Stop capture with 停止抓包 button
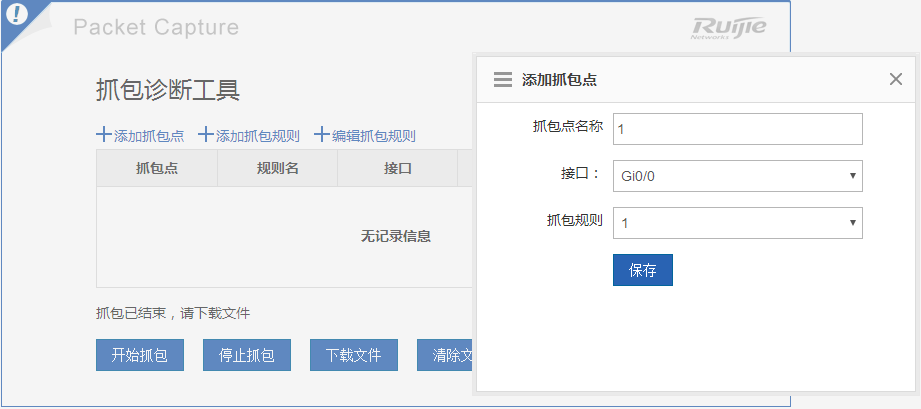921x409 pixels. [x=246, y=355]
